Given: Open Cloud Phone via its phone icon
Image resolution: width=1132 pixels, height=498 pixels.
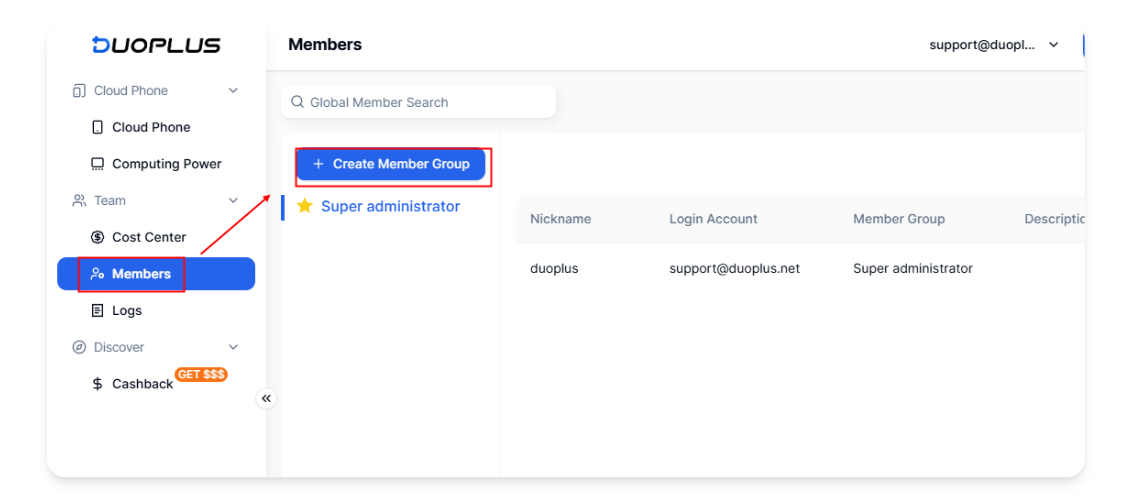Looking at the screenshot, I should 97,128.
